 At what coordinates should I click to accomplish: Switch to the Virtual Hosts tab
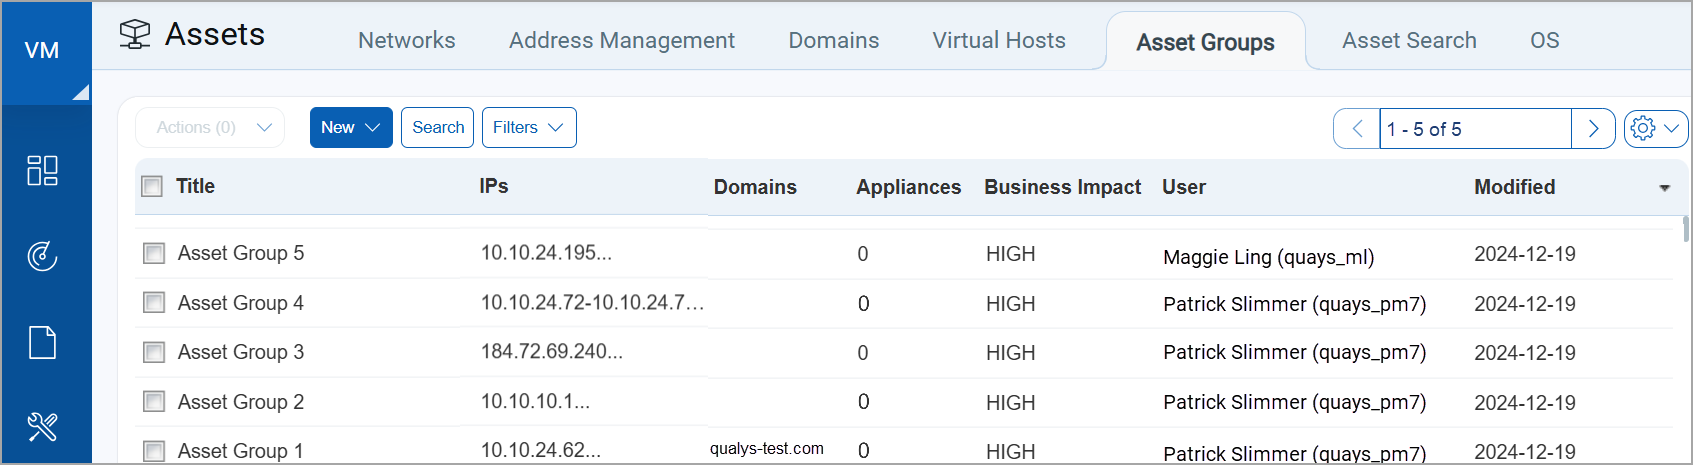coord(999,40)
